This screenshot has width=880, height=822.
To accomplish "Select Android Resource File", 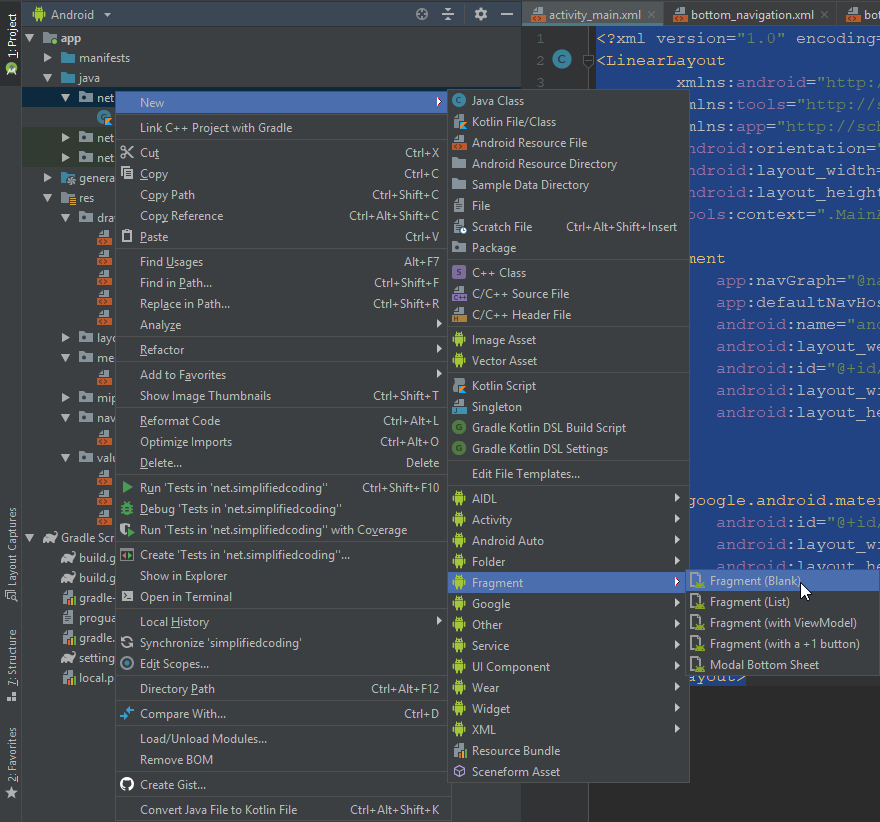I will click(x=569, y=143).
